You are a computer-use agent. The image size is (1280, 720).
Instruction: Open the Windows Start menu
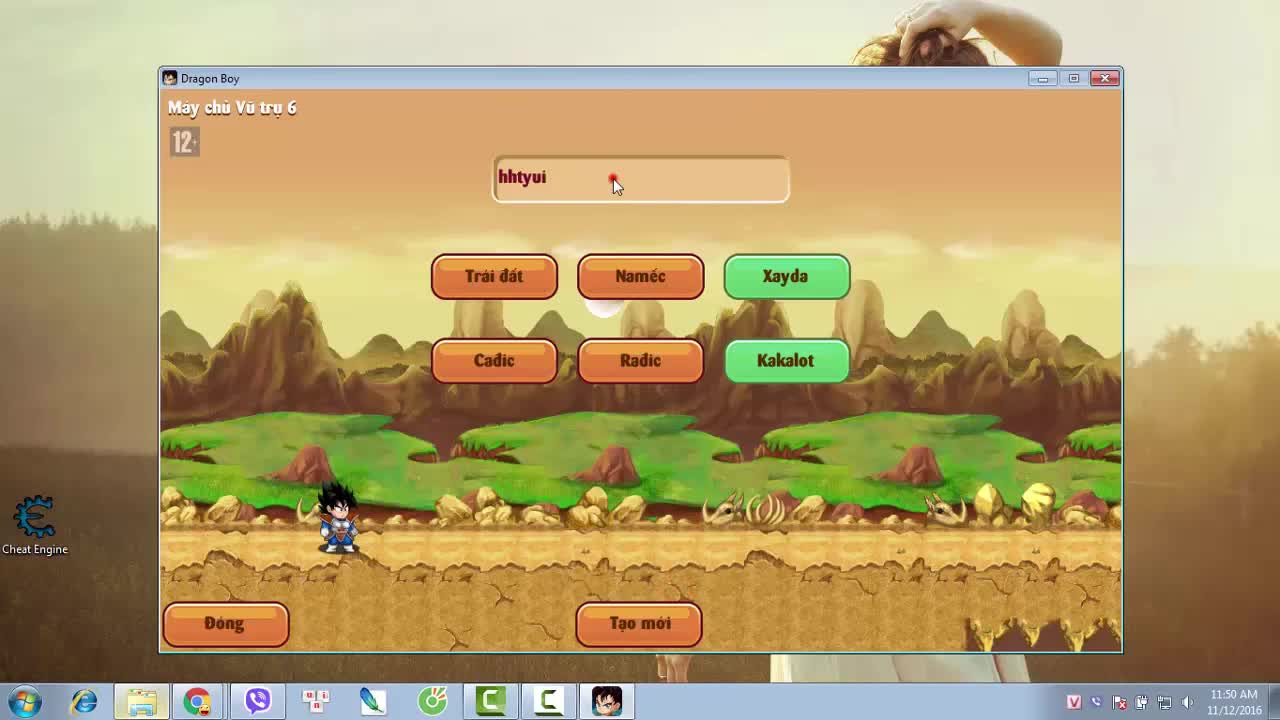pyautogui.click(x=24, y=701)
